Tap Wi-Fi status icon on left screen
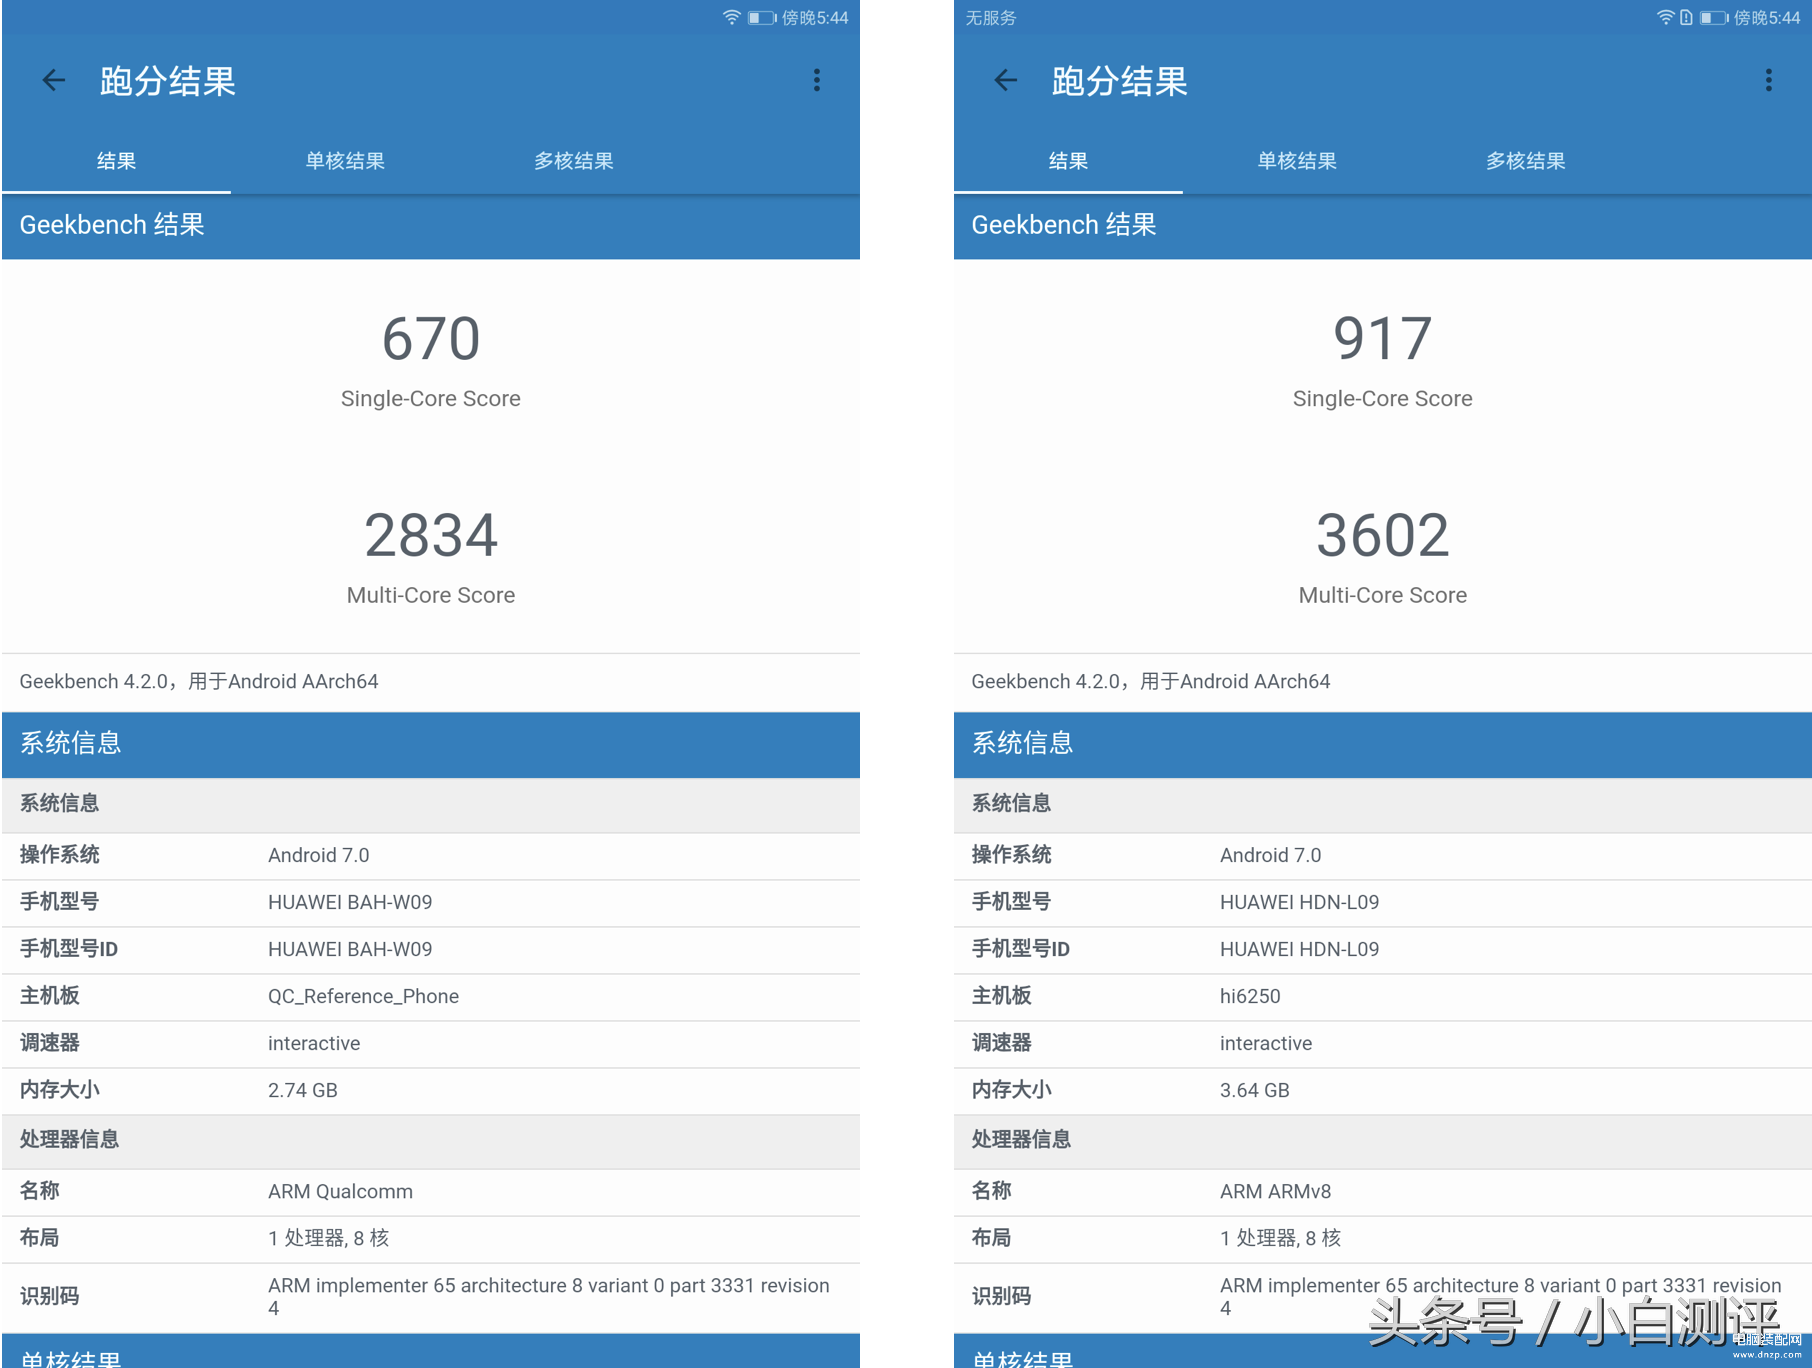This screenshot has height=1368, width=1812. click(x=732, y=17)
